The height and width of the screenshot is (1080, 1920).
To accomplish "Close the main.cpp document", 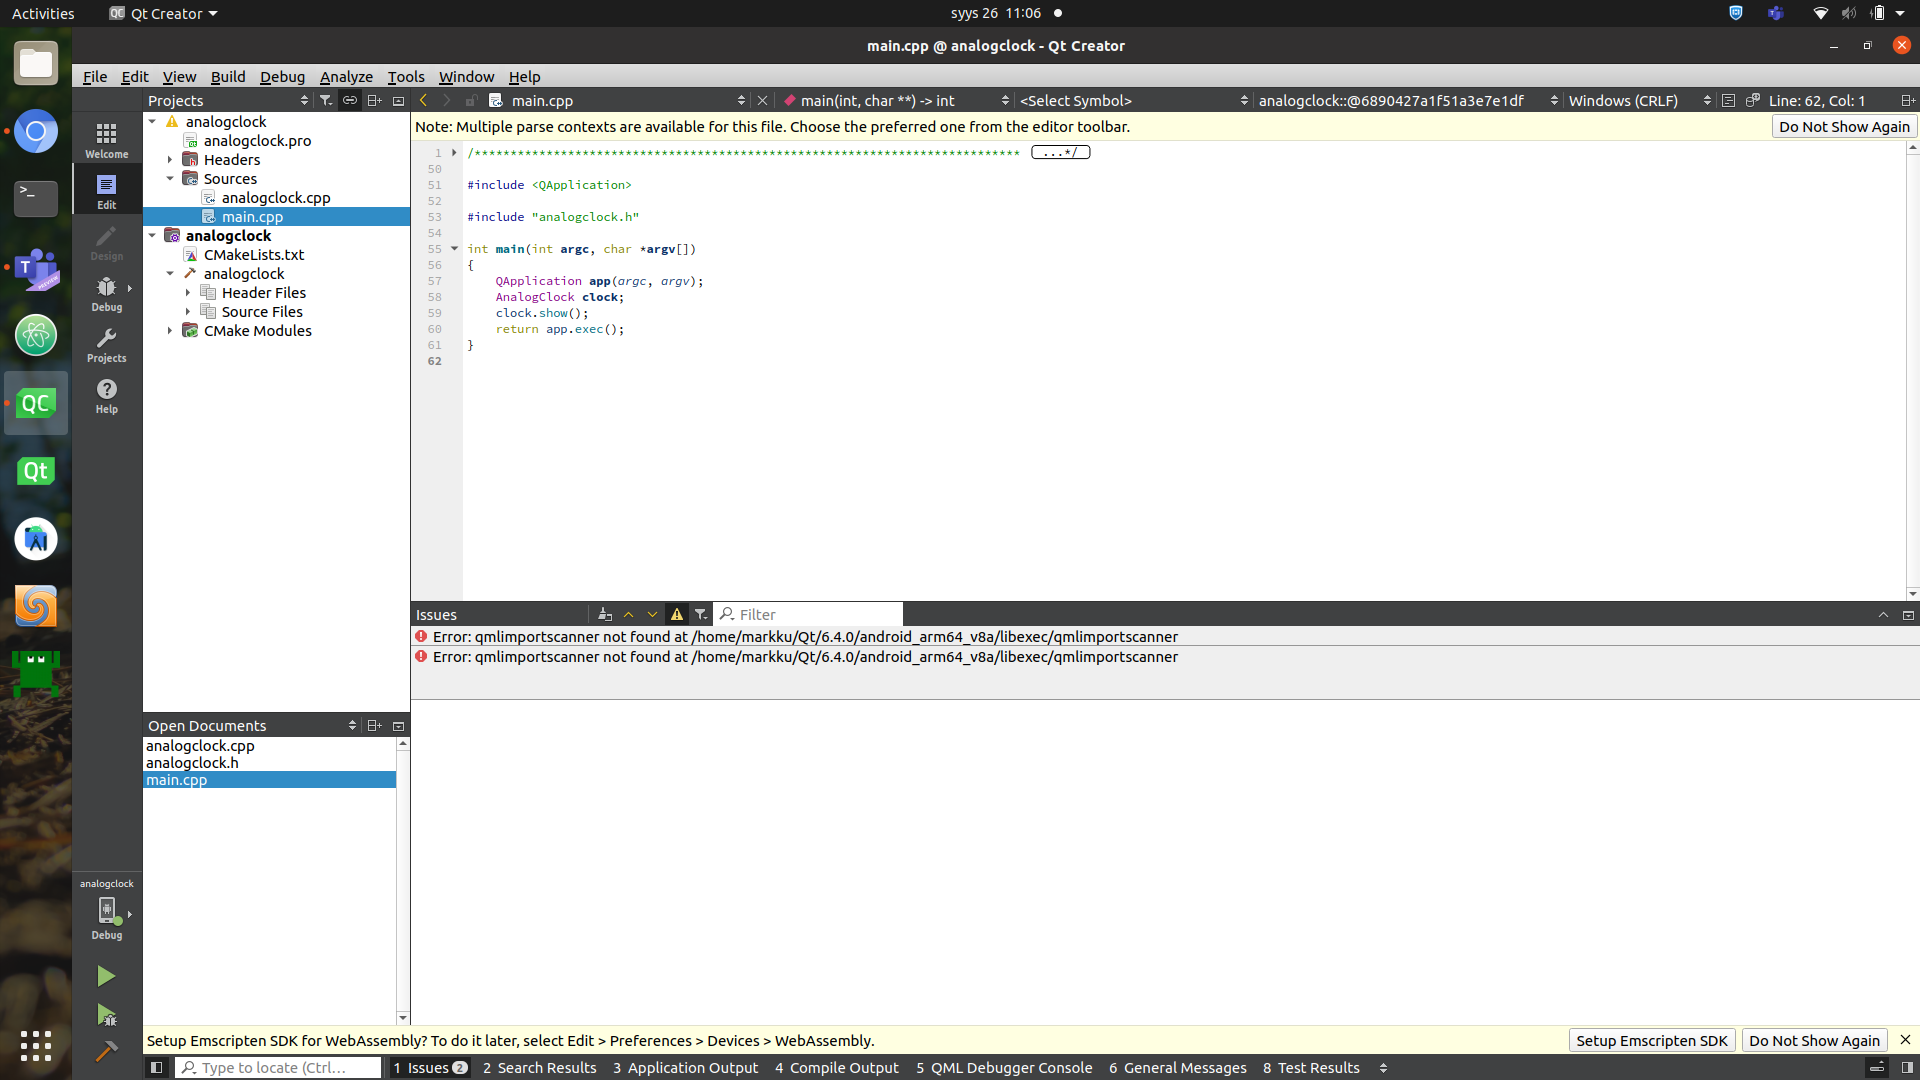I will [x=762, y=100].
